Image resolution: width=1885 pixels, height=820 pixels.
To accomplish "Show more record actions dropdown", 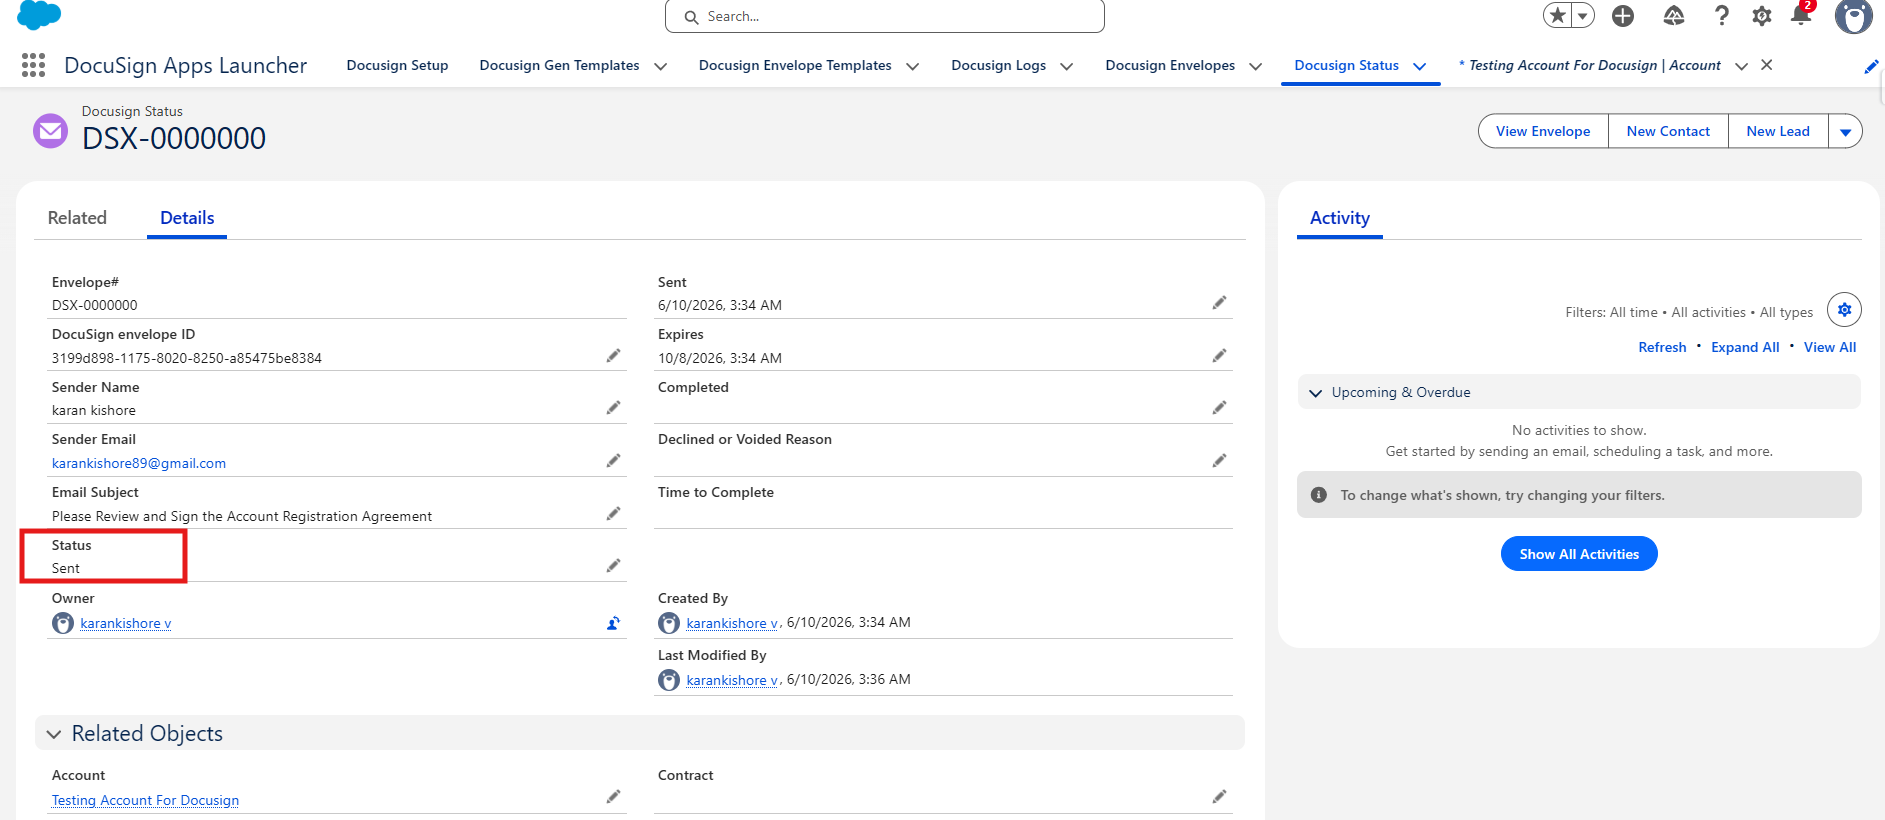I will pos(1845,131).
